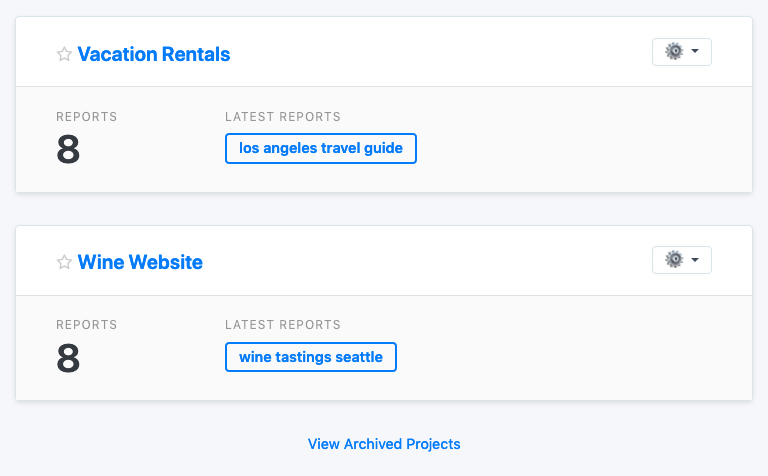Star the Vacation Rentals project

64,54
